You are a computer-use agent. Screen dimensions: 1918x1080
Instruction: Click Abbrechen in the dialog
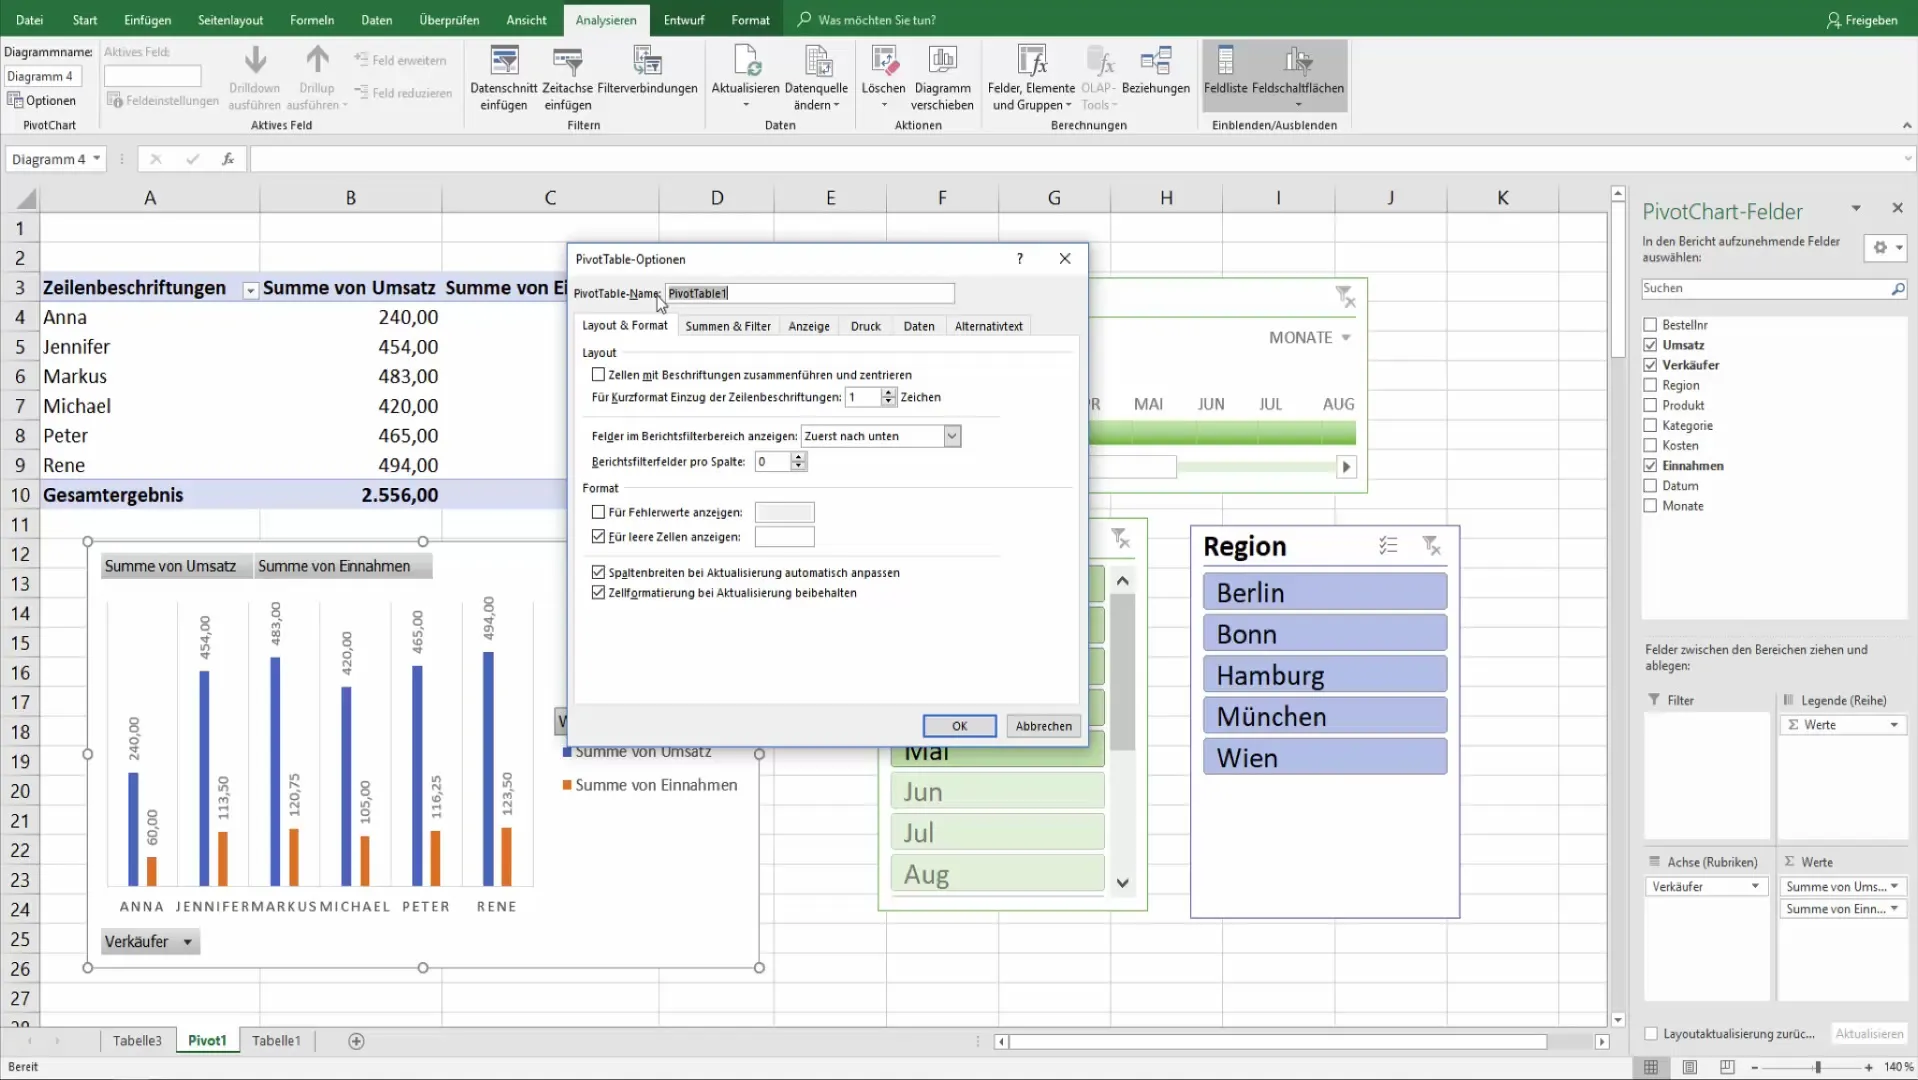1044,726
